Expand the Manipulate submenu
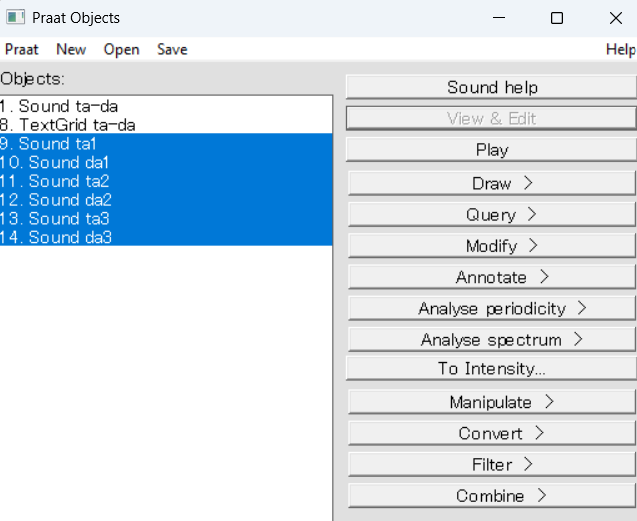This screenshot has height=521, width=637. [x=492, y=402]
